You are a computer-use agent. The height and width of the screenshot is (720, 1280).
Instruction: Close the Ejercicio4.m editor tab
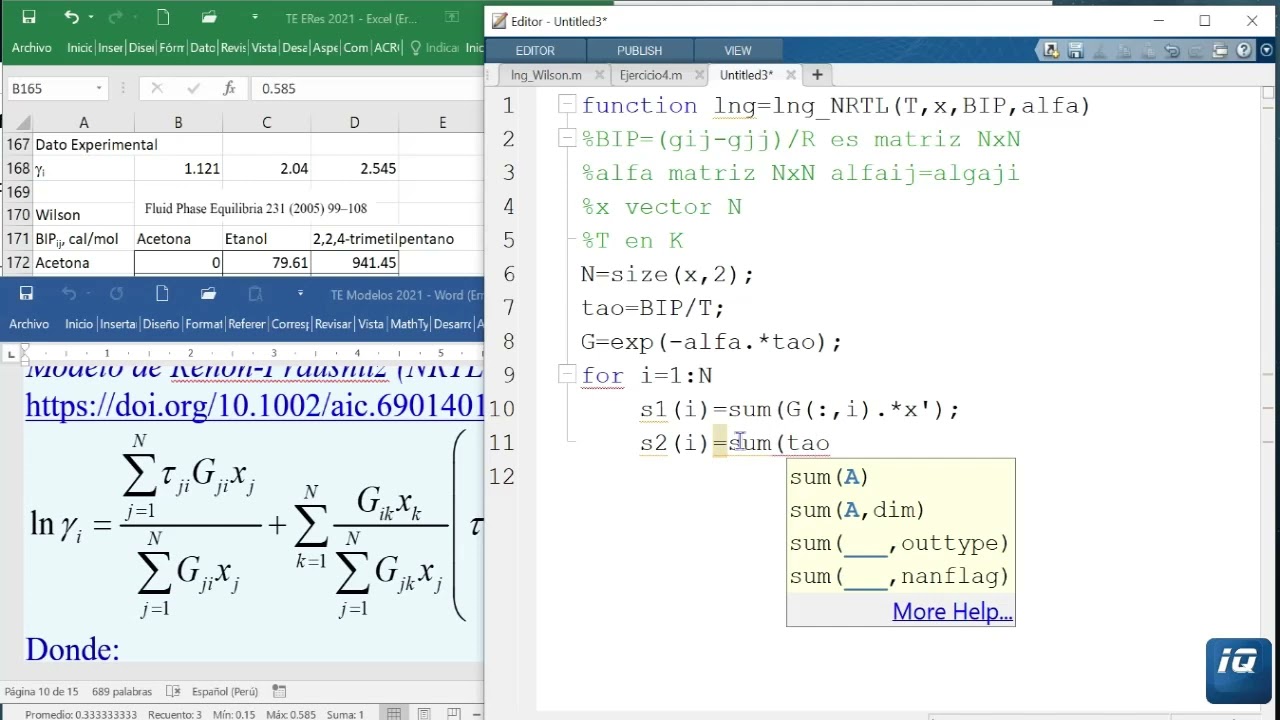pyautogui.click(x=700, y=75)
